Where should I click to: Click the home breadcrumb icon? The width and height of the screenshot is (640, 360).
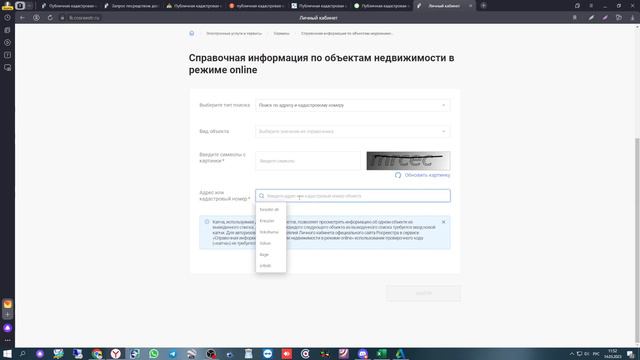tap(192, 33)
